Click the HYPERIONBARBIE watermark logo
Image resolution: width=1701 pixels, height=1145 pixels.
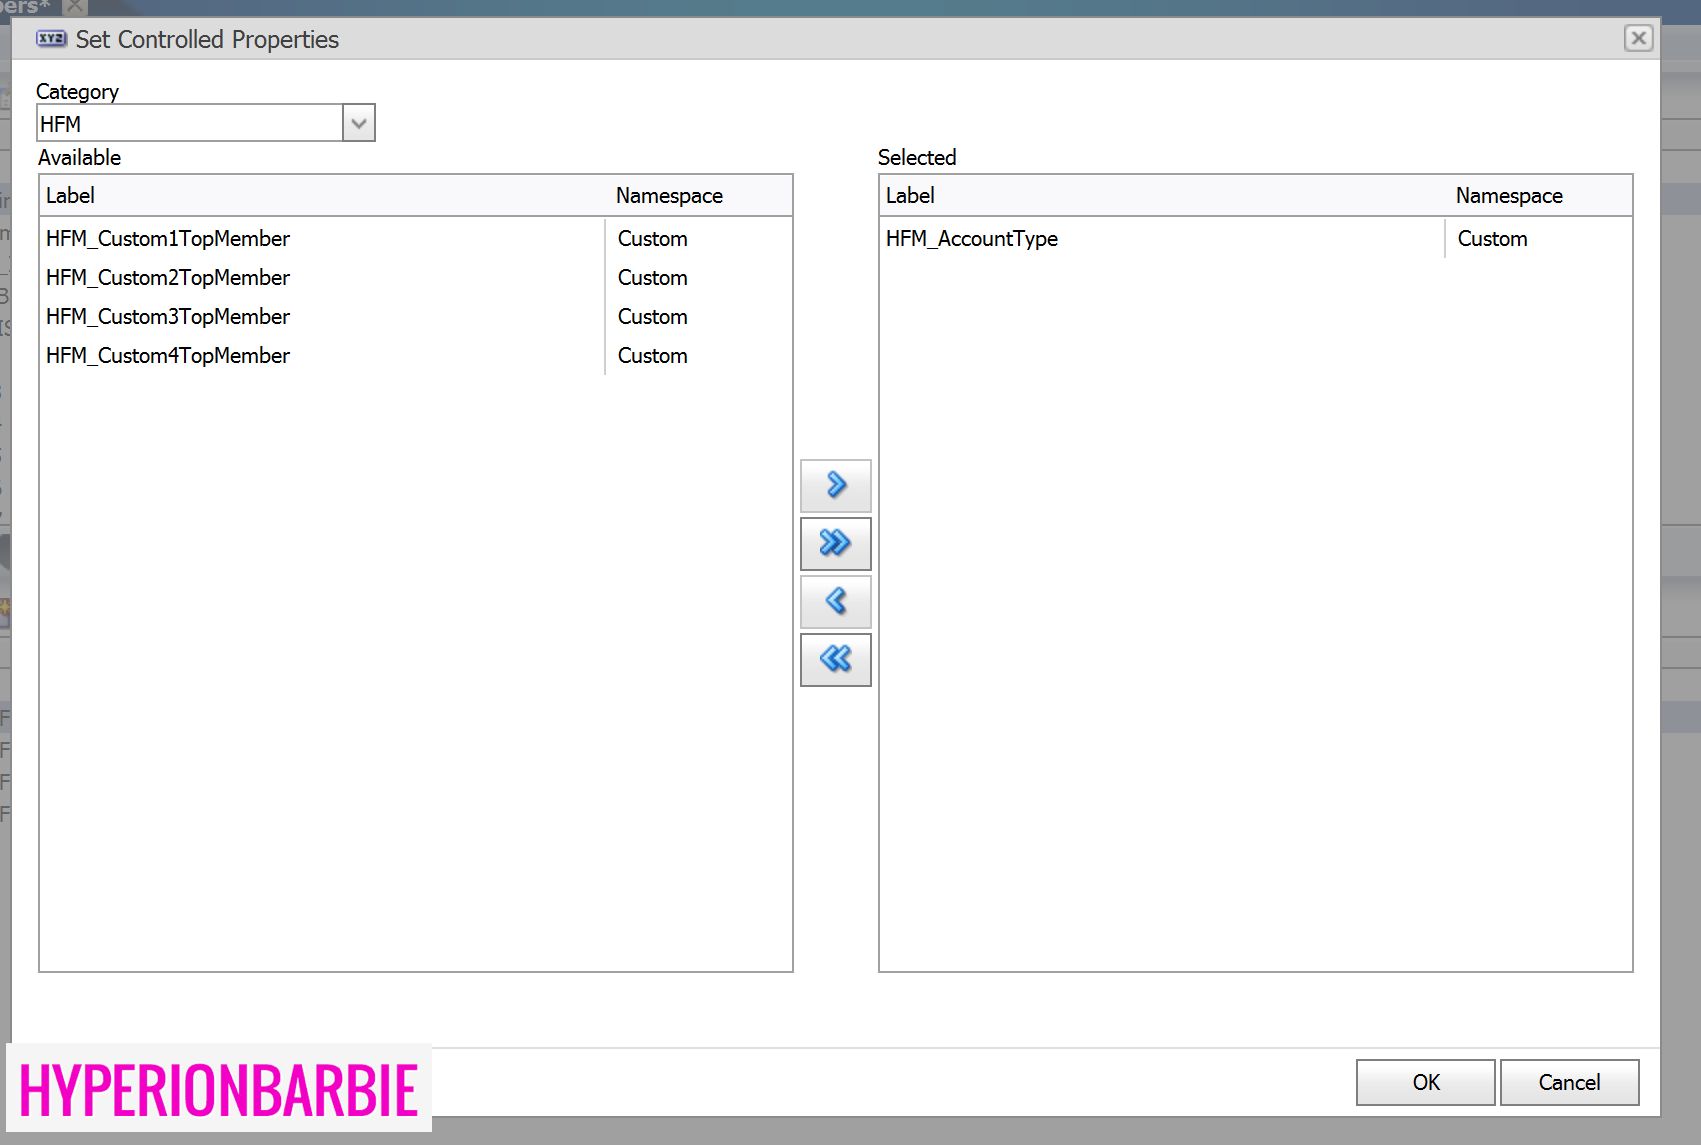pos(218,1089)
